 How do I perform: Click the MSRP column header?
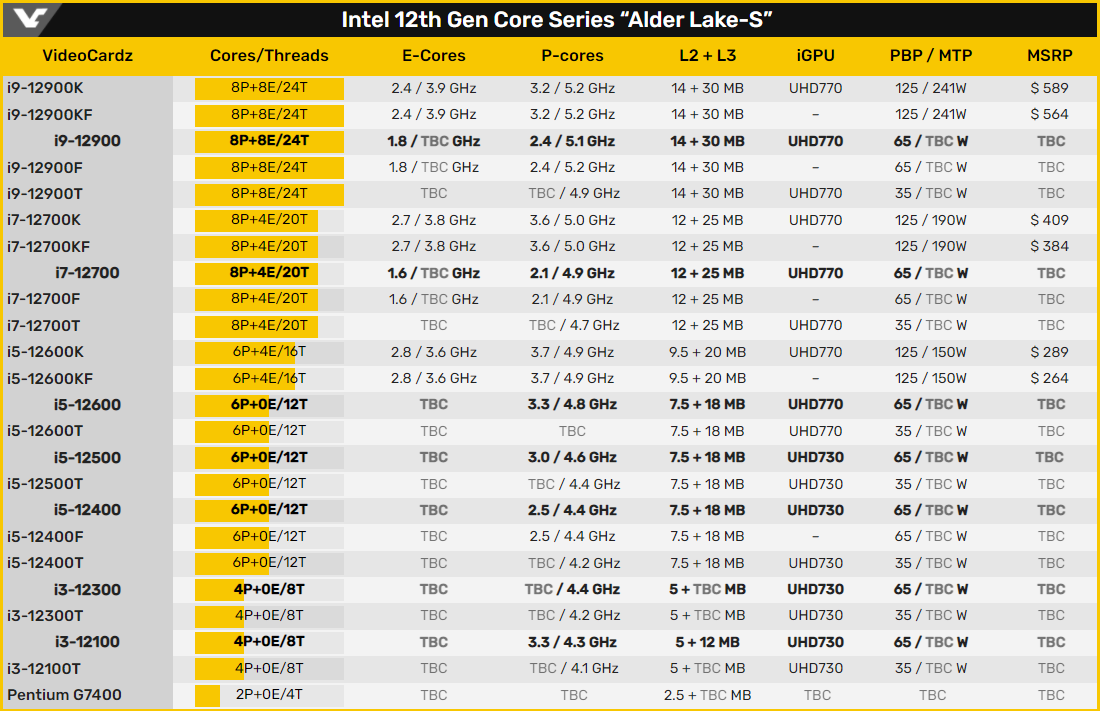pos(1049,56)
